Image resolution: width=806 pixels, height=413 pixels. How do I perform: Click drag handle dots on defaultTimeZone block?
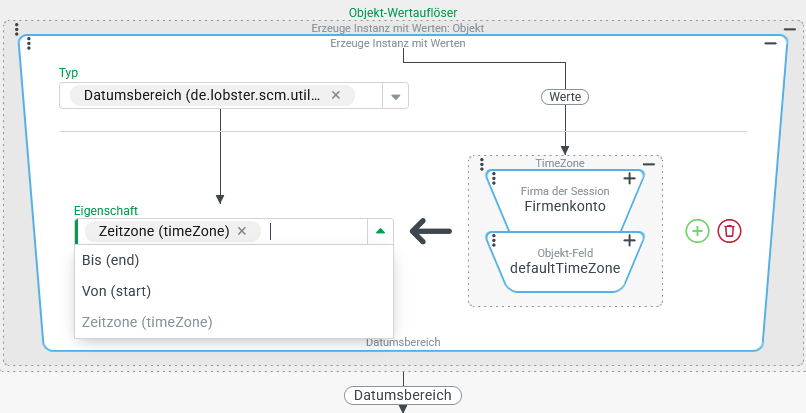(494, 241)
